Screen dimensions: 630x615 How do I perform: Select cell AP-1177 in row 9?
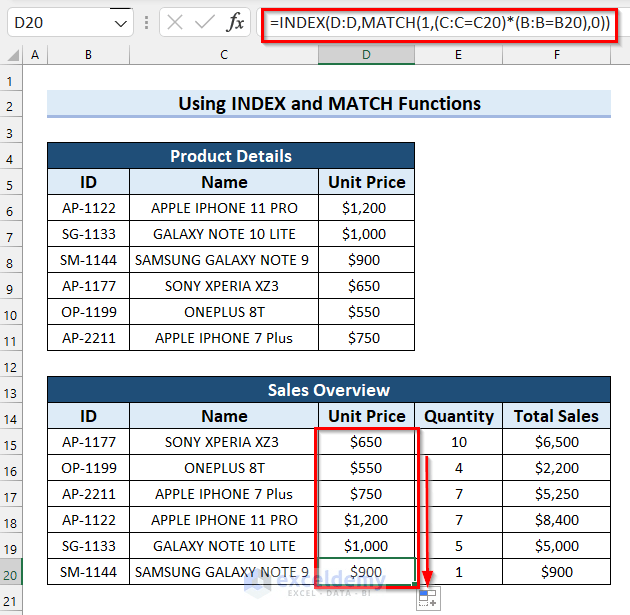88,286
